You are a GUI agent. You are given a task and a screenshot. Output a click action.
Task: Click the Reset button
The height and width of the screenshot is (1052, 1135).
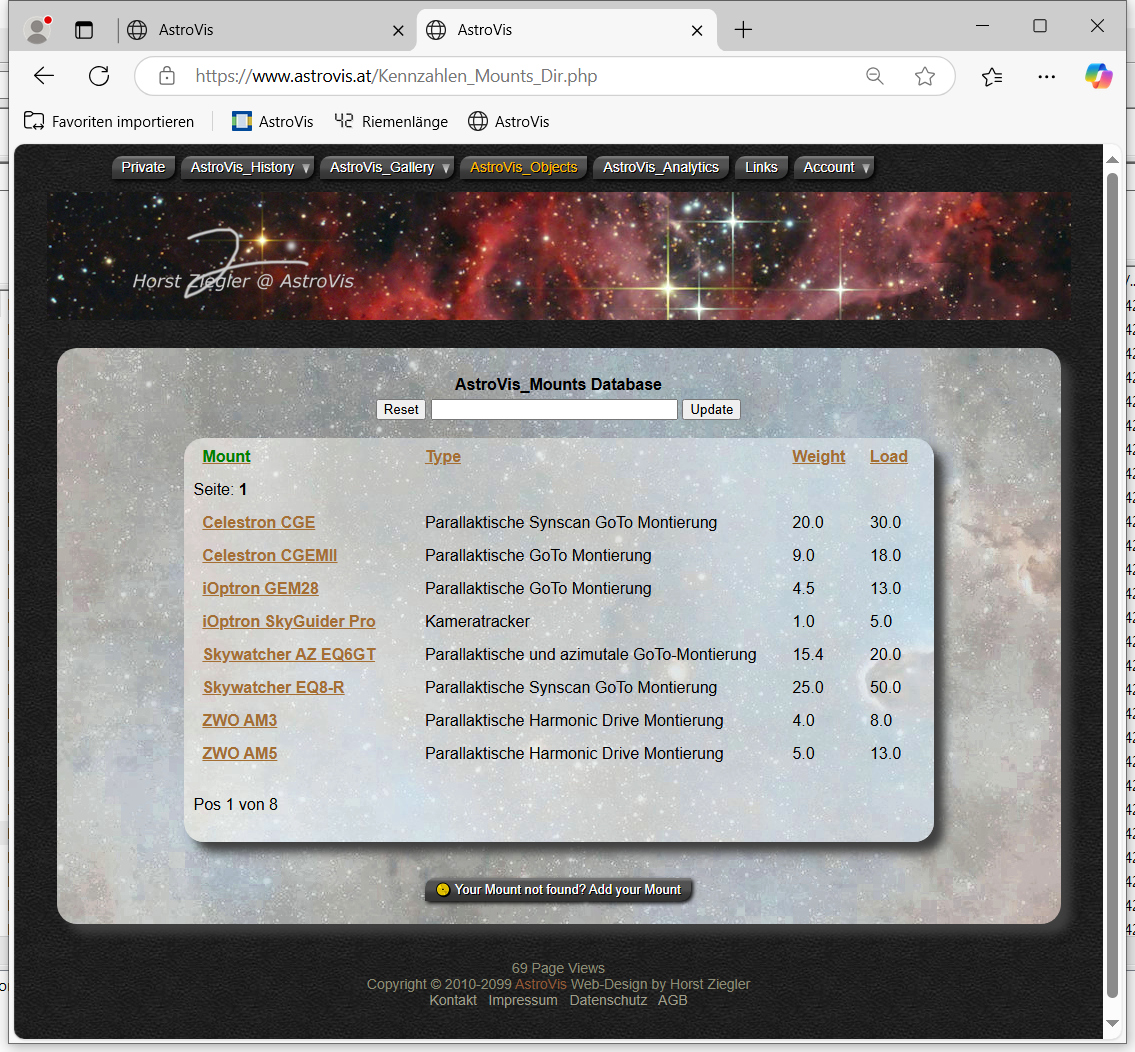[x=401, y=409]
